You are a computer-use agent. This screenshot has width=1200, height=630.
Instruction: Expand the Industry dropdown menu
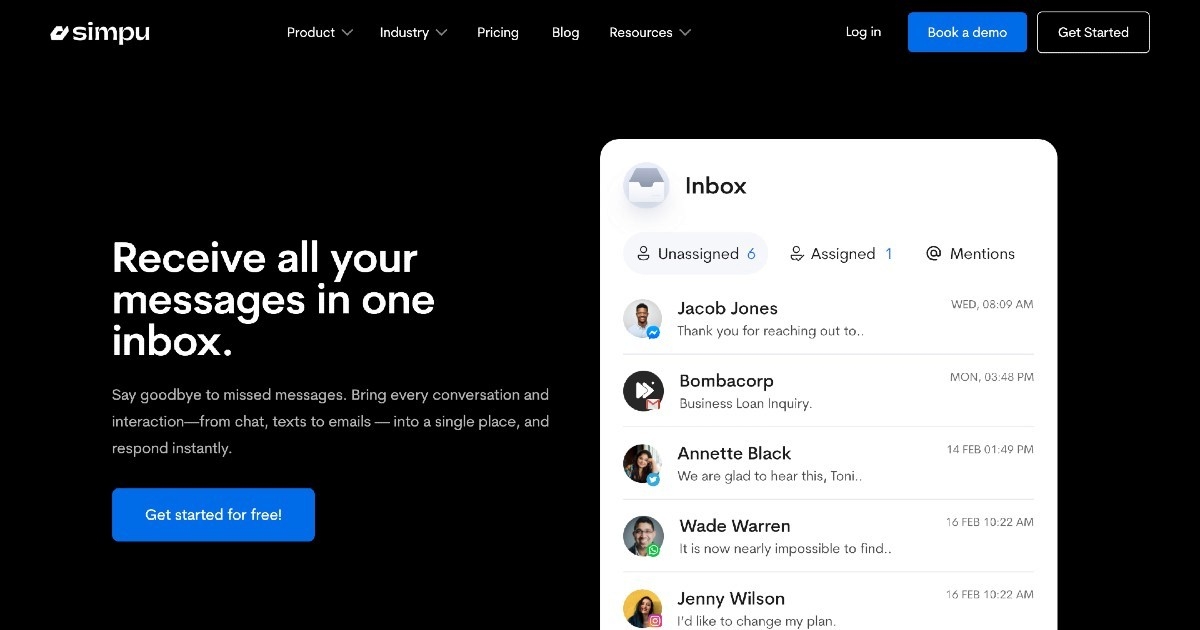(x=413, y=33)
